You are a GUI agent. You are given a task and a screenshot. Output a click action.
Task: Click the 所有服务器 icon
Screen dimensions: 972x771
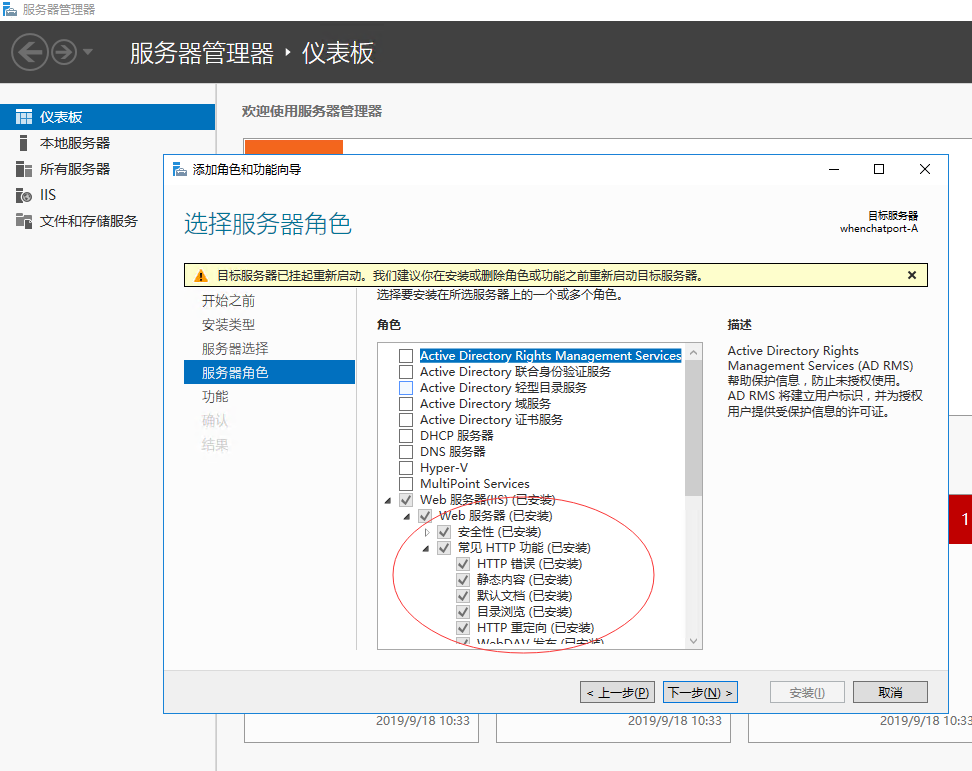(24, 169)
